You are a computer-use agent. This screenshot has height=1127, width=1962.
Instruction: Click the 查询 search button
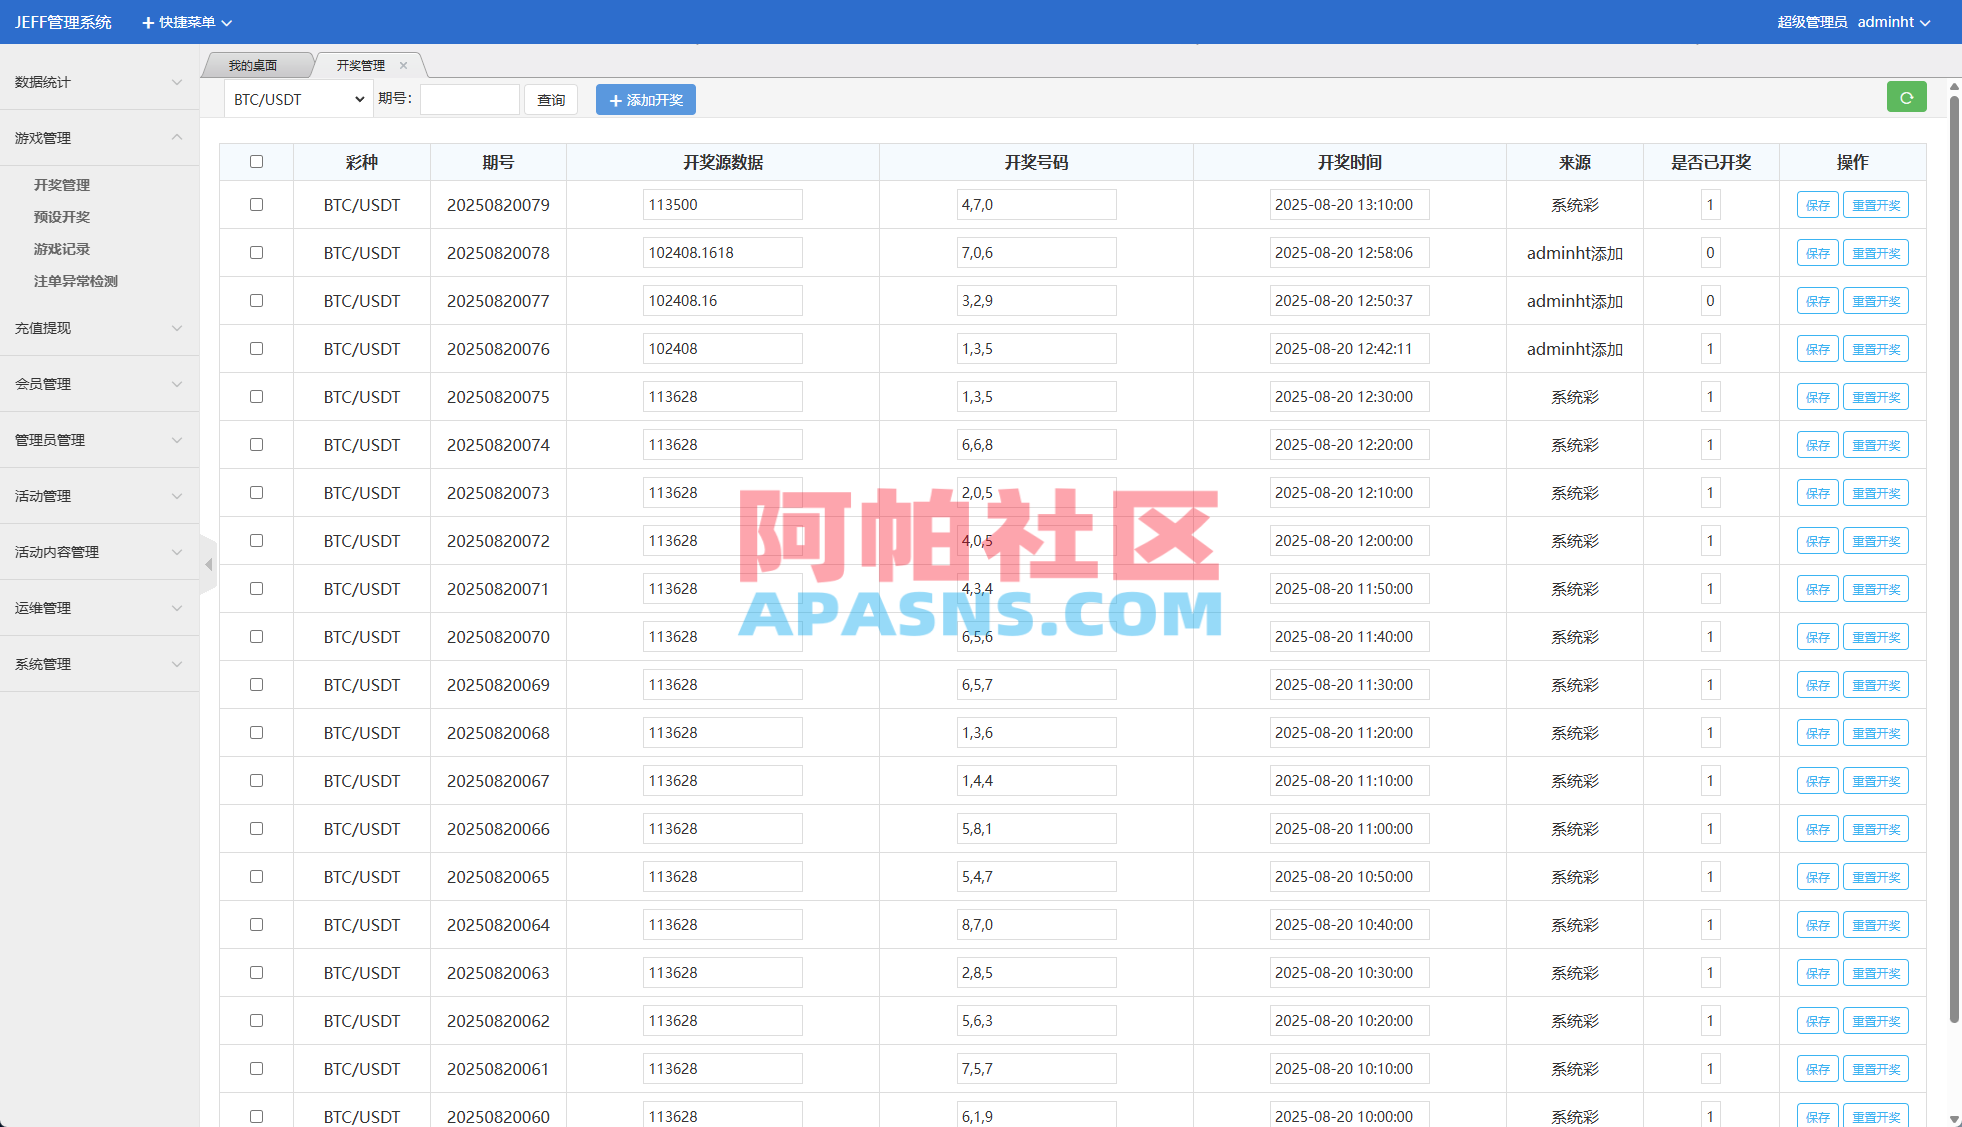click(x=551, y=99)
